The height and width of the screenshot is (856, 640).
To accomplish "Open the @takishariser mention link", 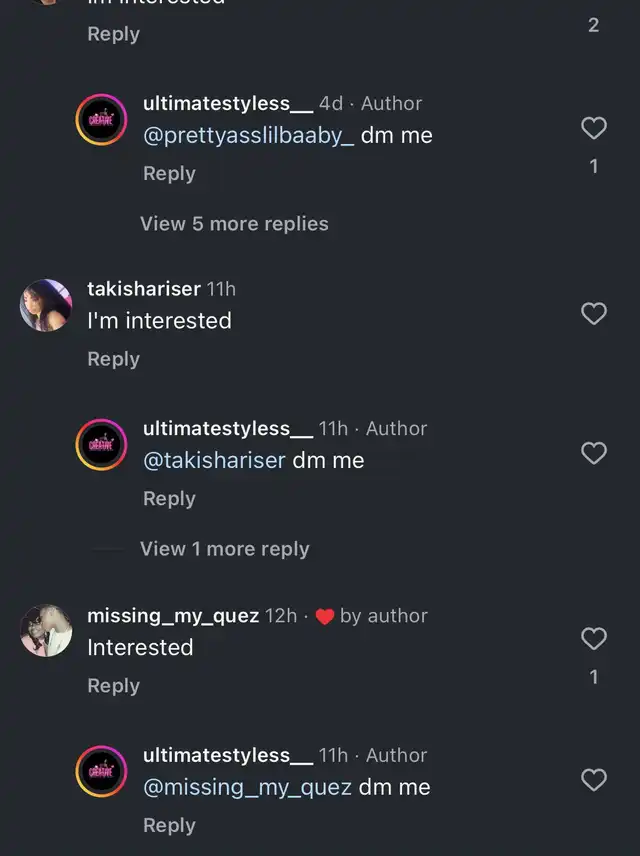I will [214, 461].
